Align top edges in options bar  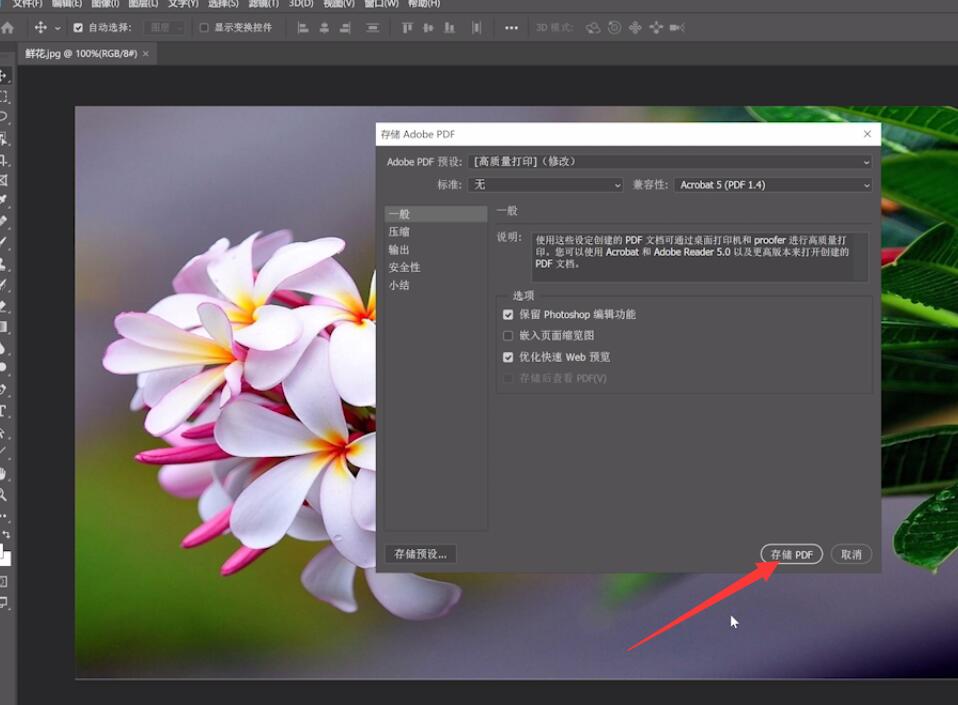click(407, 27)
